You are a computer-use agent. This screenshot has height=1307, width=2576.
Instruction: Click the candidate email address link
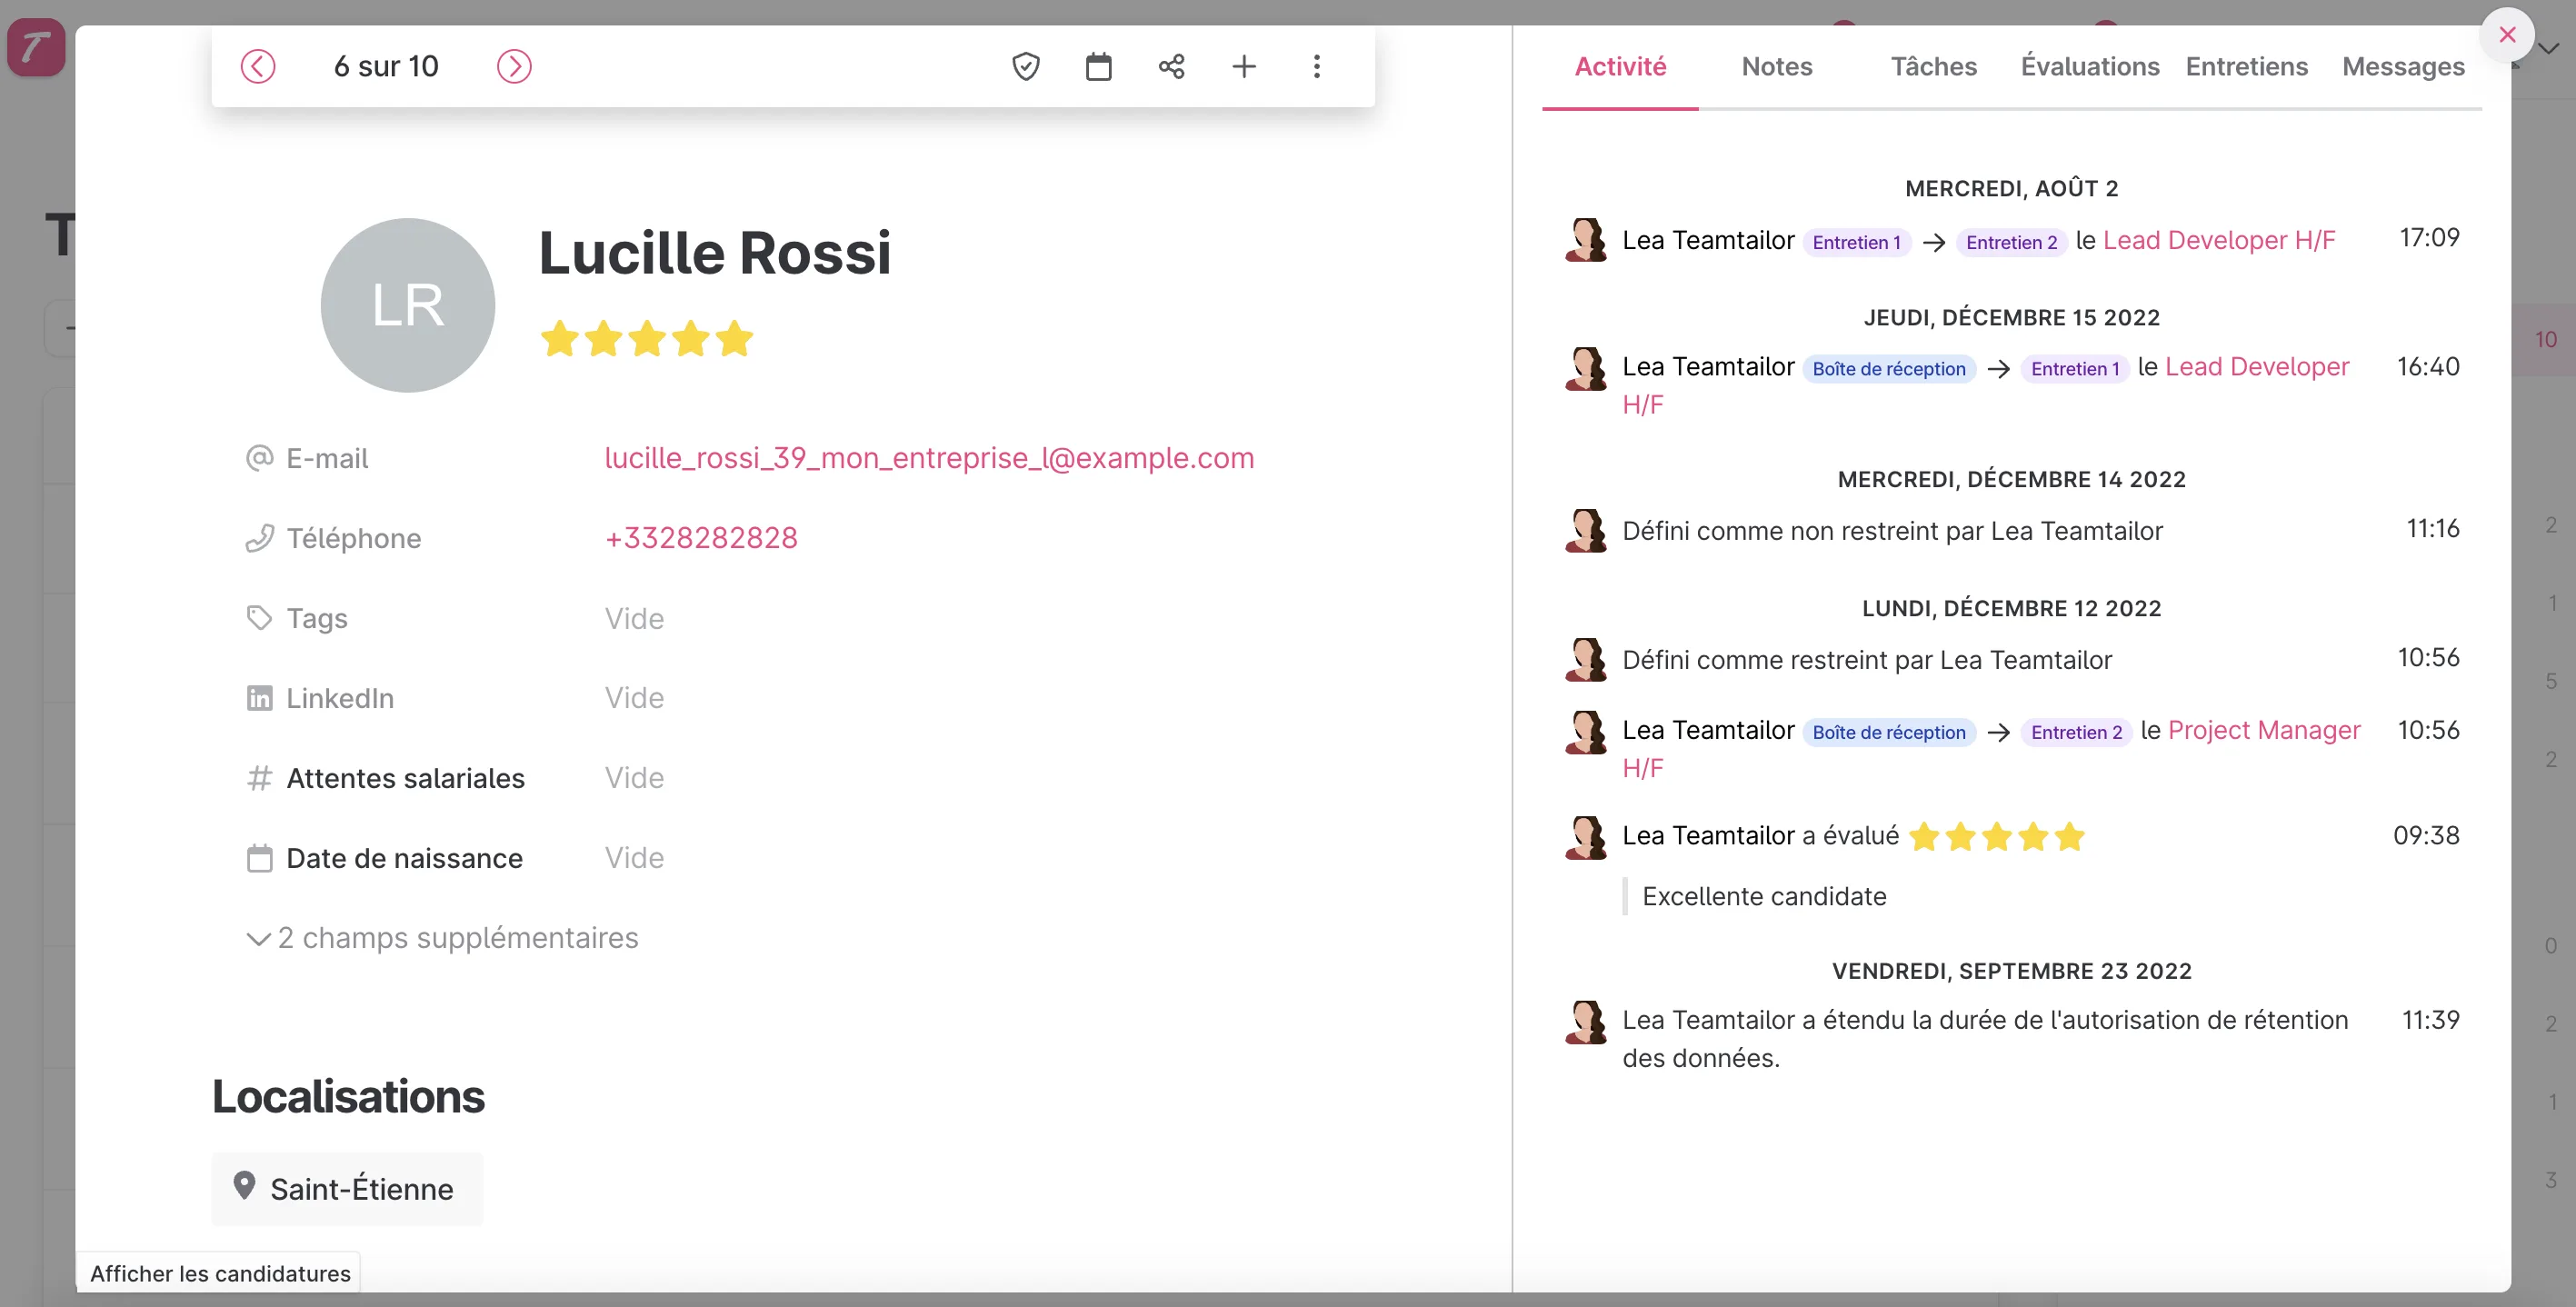[929, 458]
